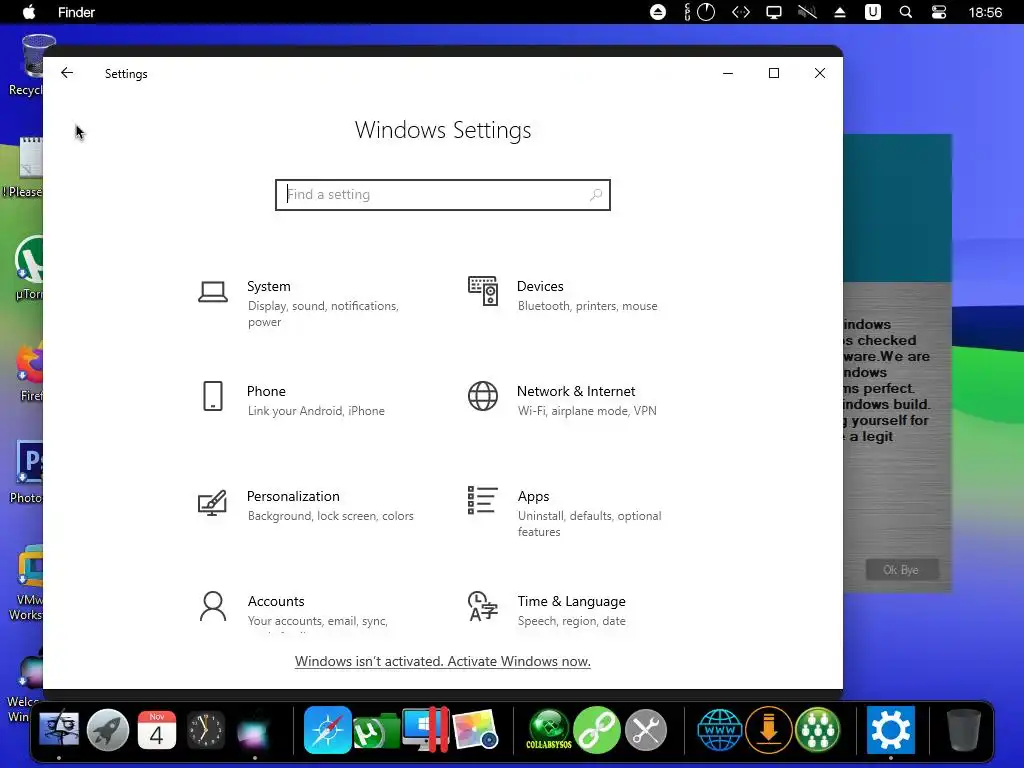Open Windows monitor Parallels-style dock icon

tap(425, 729)
